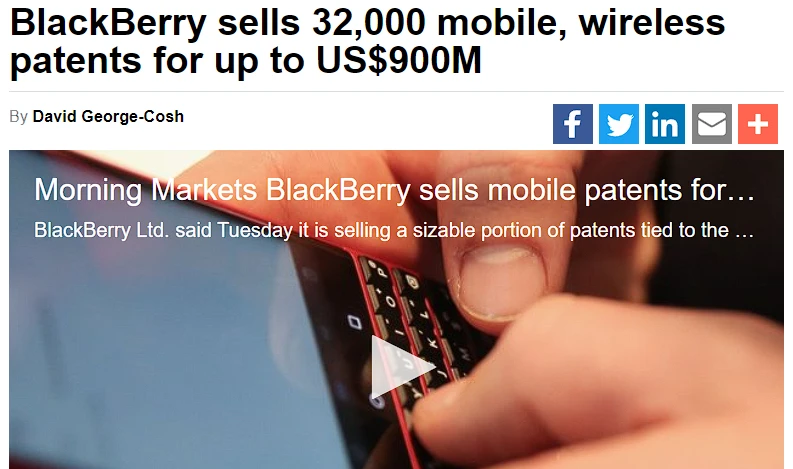Open author David George-Cosh's page

click(x=108, y=116)
